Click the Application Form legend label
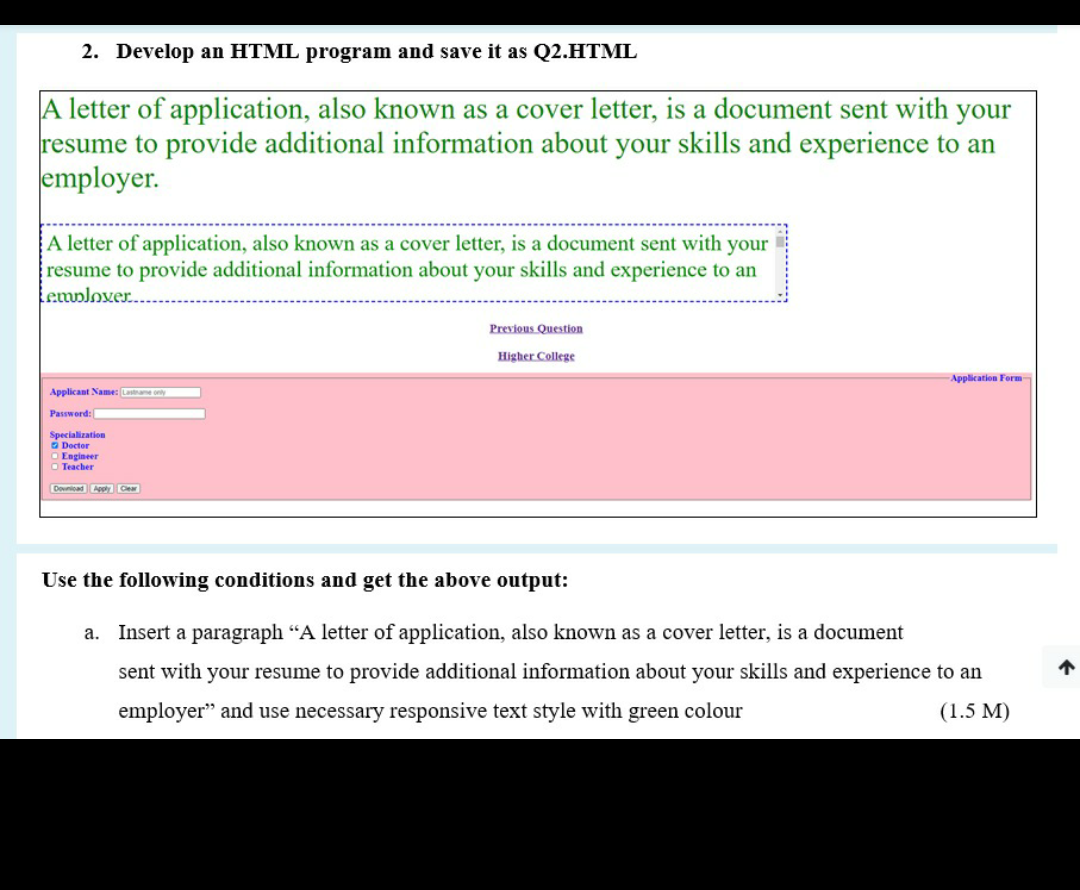 pyautogui.click(x=985, y=378)
